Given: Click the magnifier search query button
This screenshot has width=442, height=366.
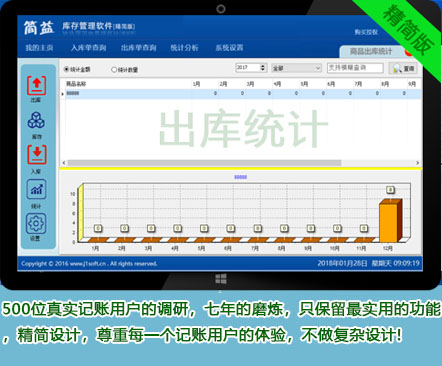Looking at the screenshot, I should coord(403,68).
